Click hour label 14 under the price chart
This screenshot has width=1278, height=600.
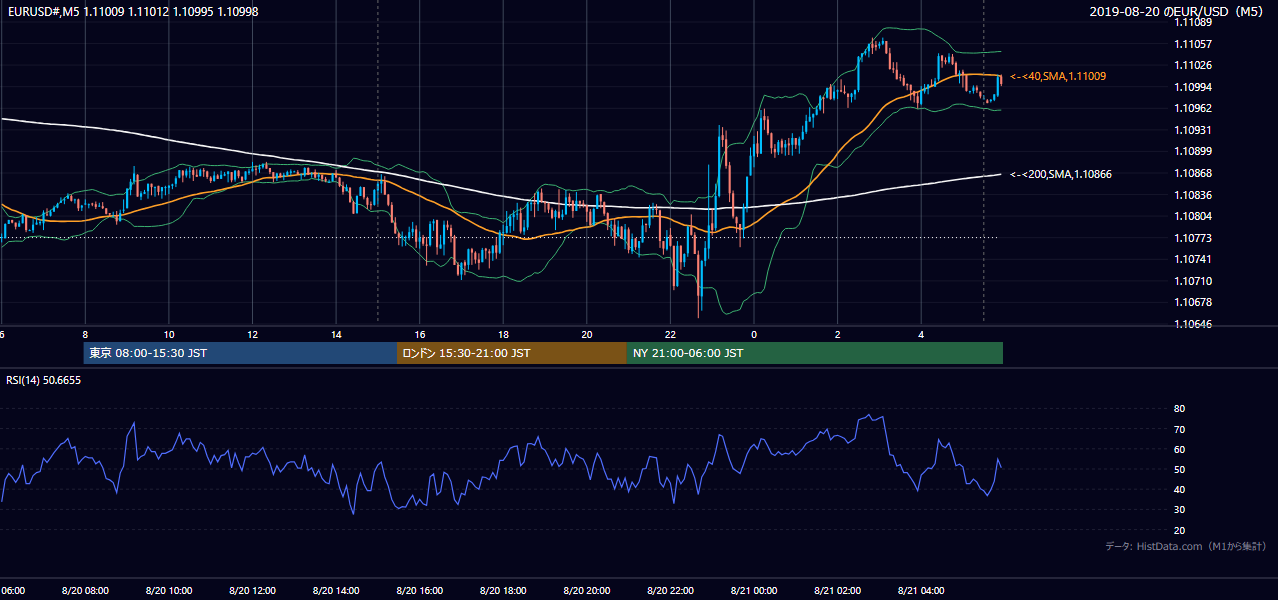336,334
